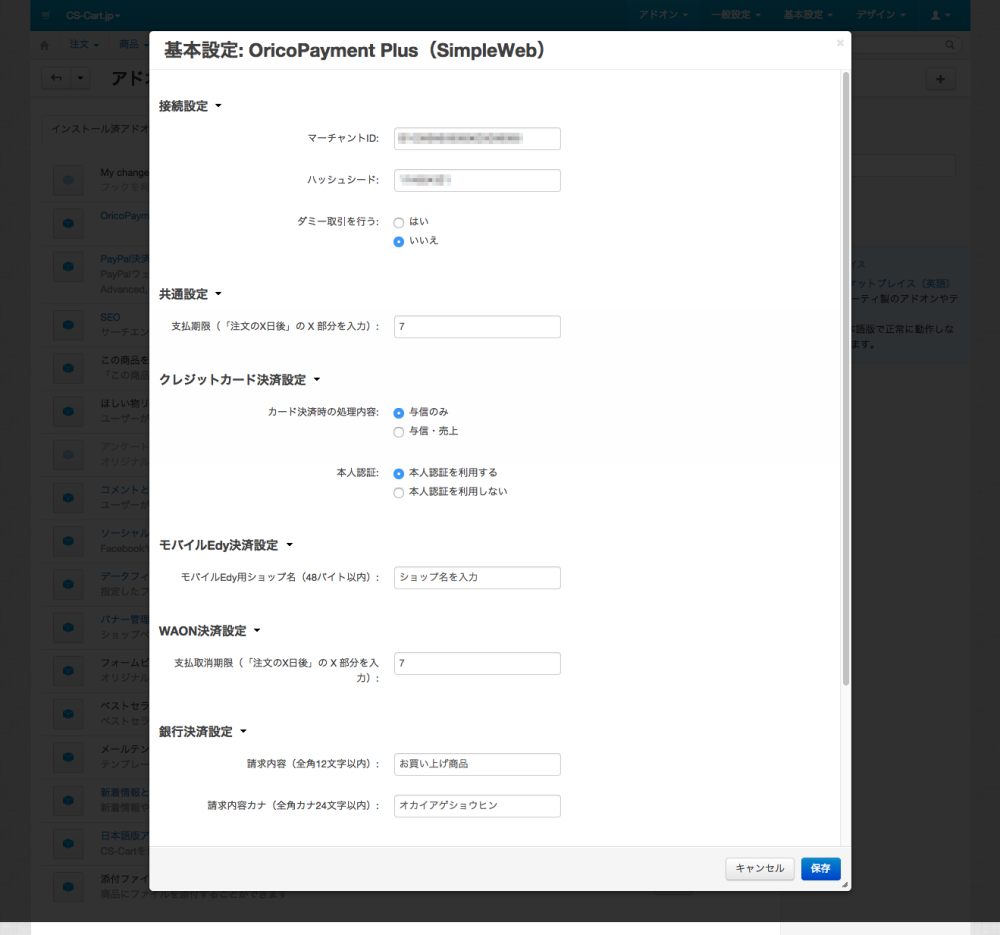Select はい for dummy transaction
The height and width of the screenshot is (935, 1000).
click(399, 223)
